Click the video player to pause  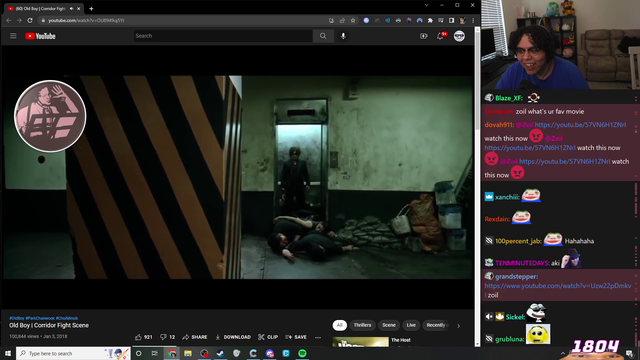238,177
